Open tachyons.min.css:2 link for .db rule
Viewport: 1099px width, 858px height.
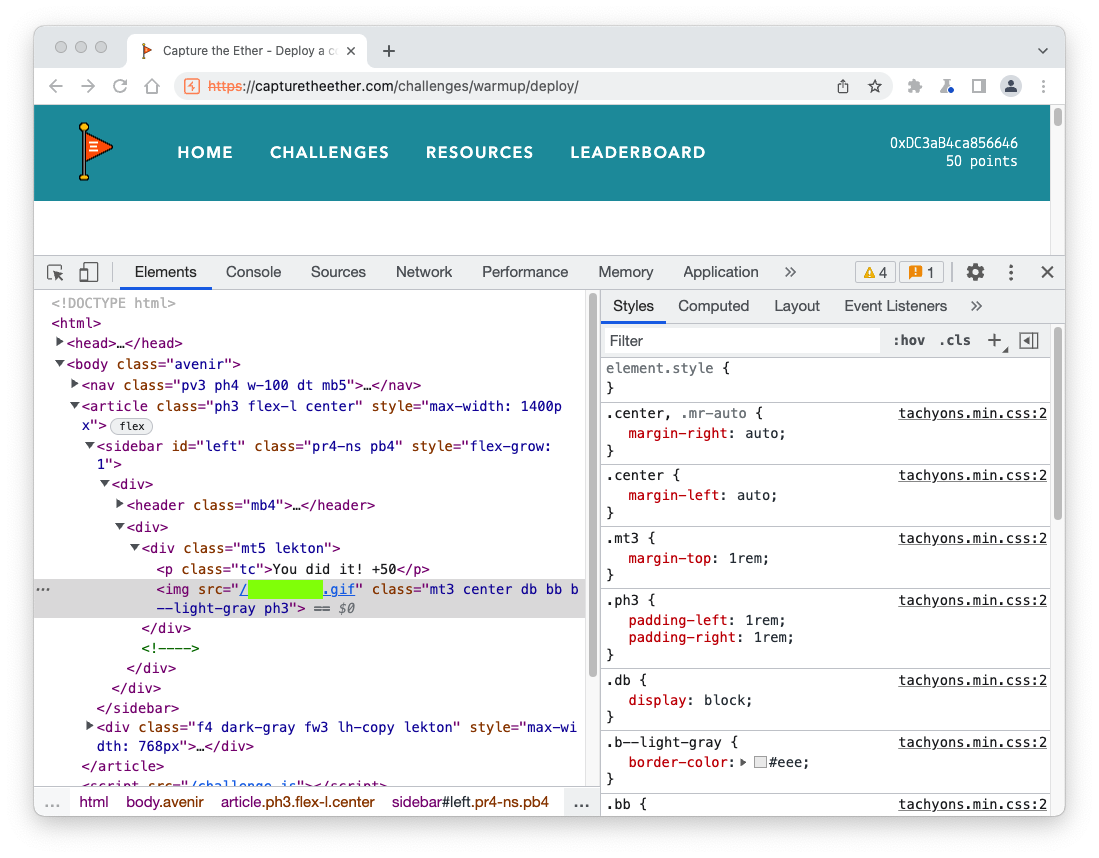tap(972, 680)
